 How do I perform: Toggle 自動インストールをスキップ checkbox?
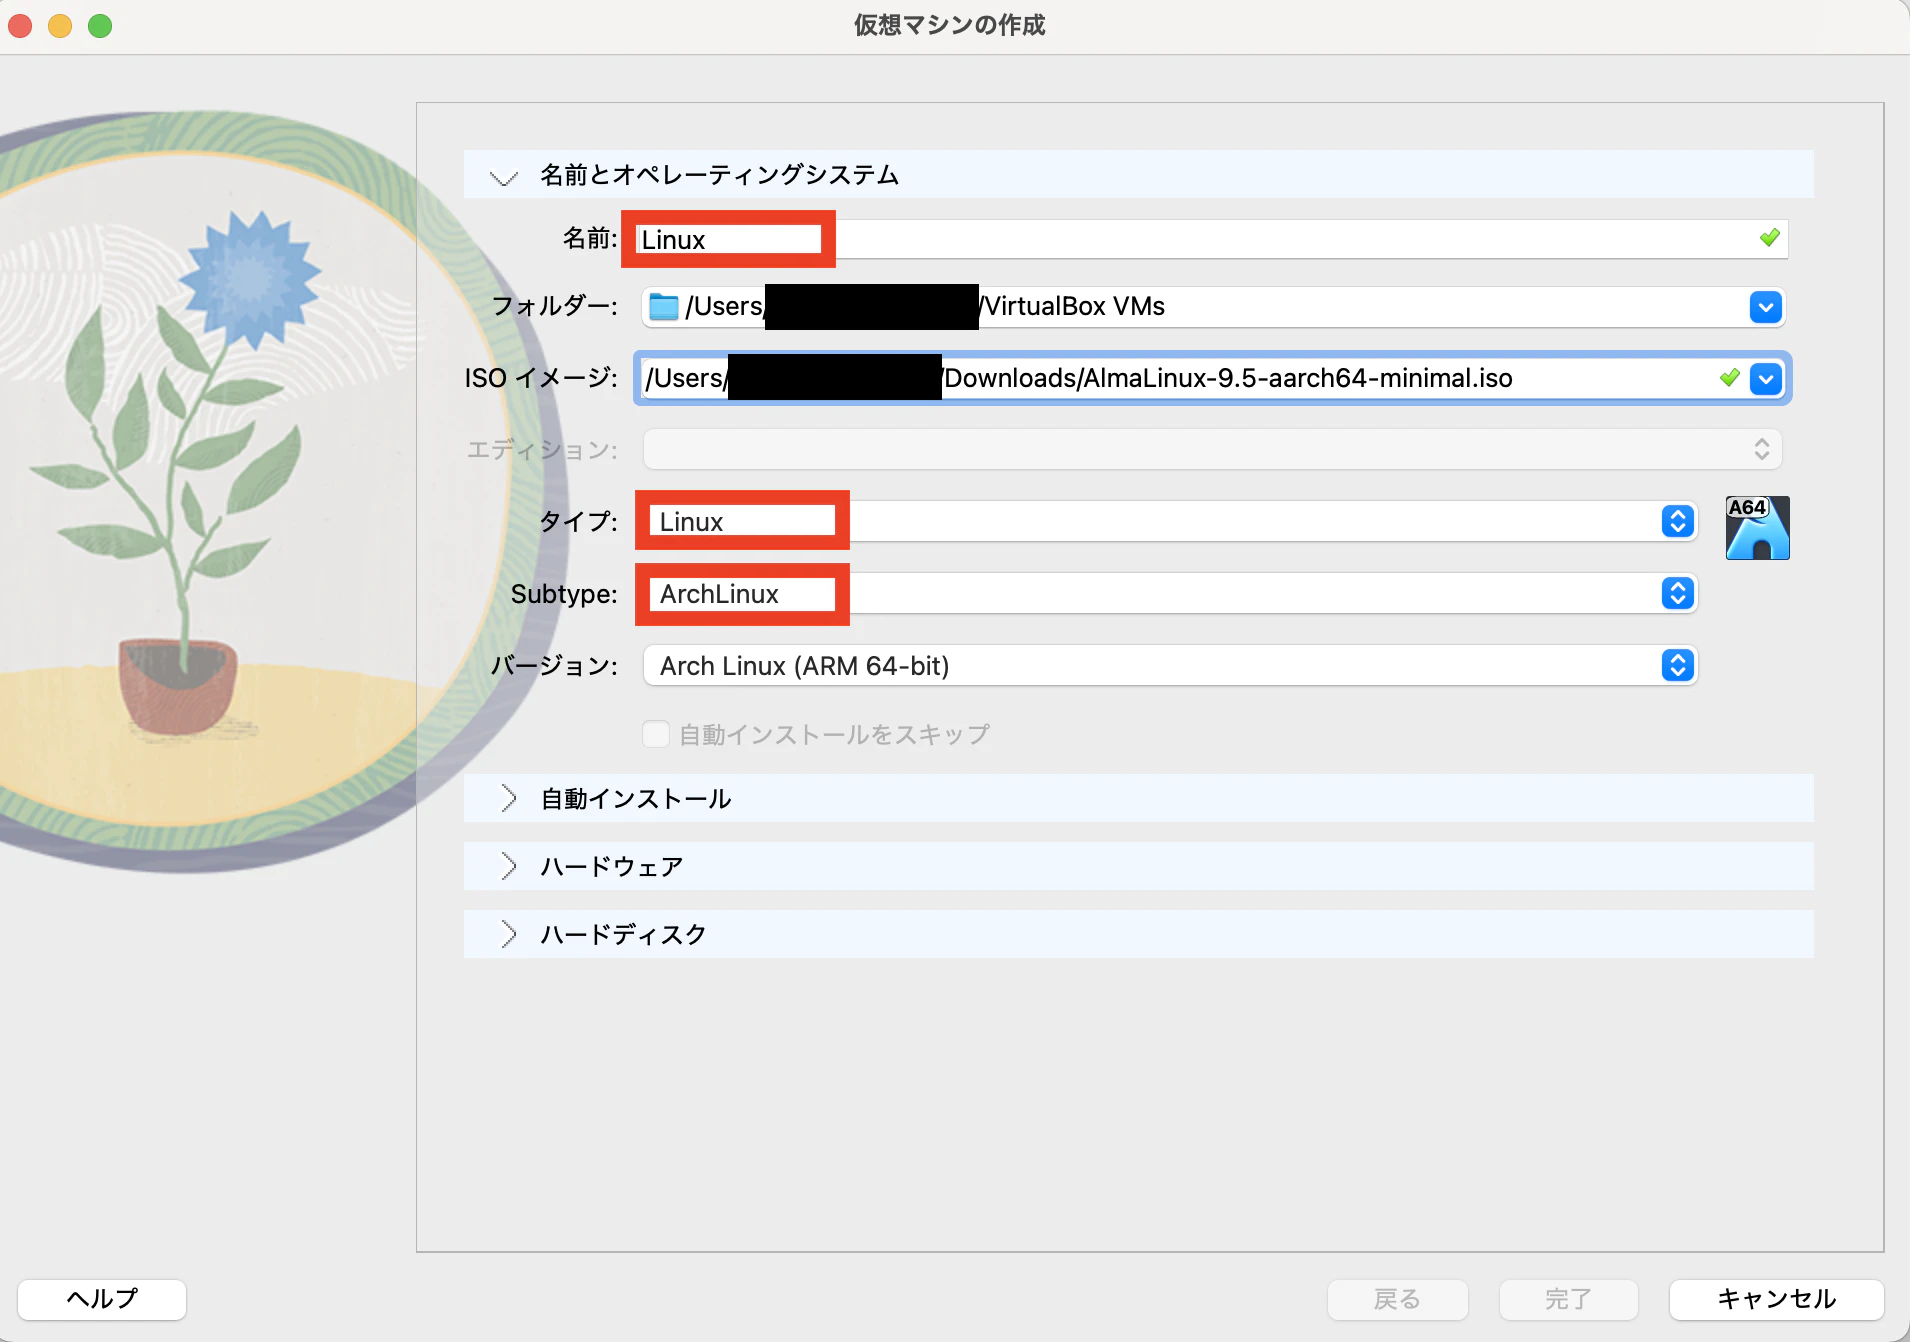(656, 734)
